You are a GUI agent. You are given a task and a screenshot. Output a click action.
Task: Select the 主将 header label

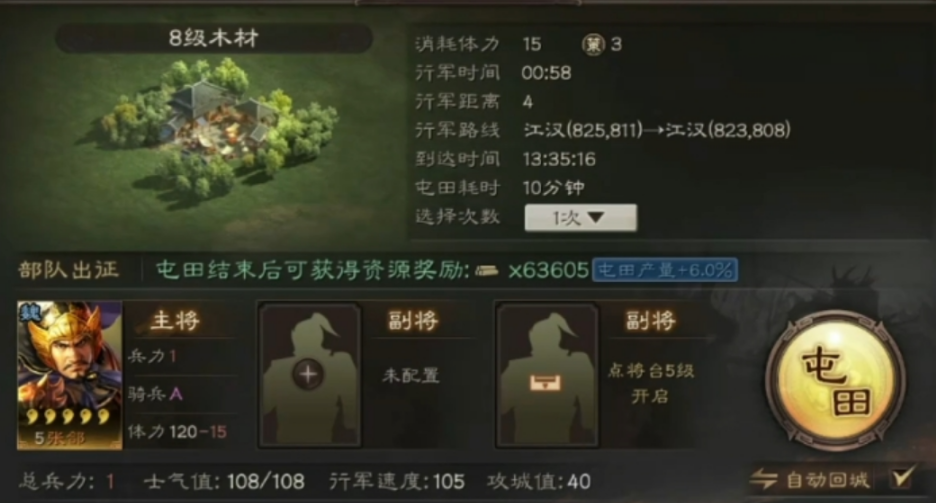[x=175, y=321]
